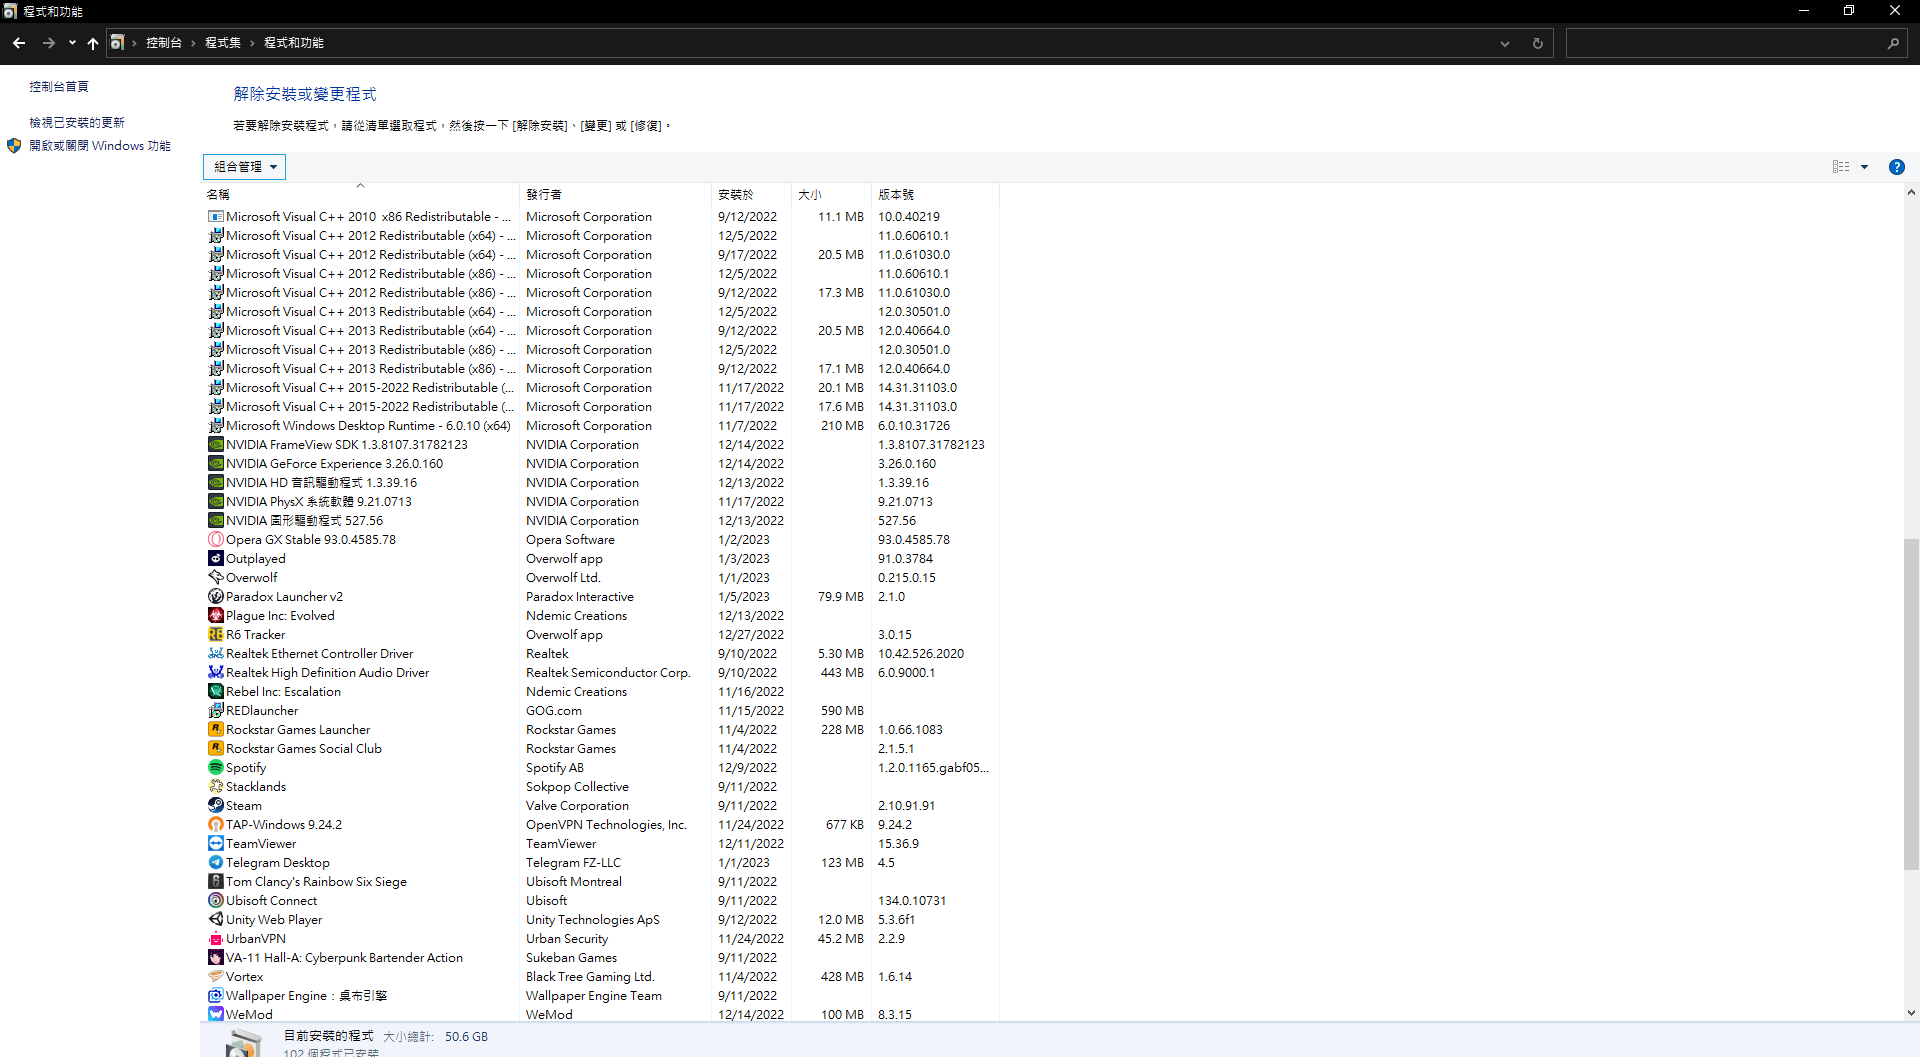The width and height of the screenshot is (1920, 1057).
Task: Select the REDlauncher program row
Action: pos(600,711)
